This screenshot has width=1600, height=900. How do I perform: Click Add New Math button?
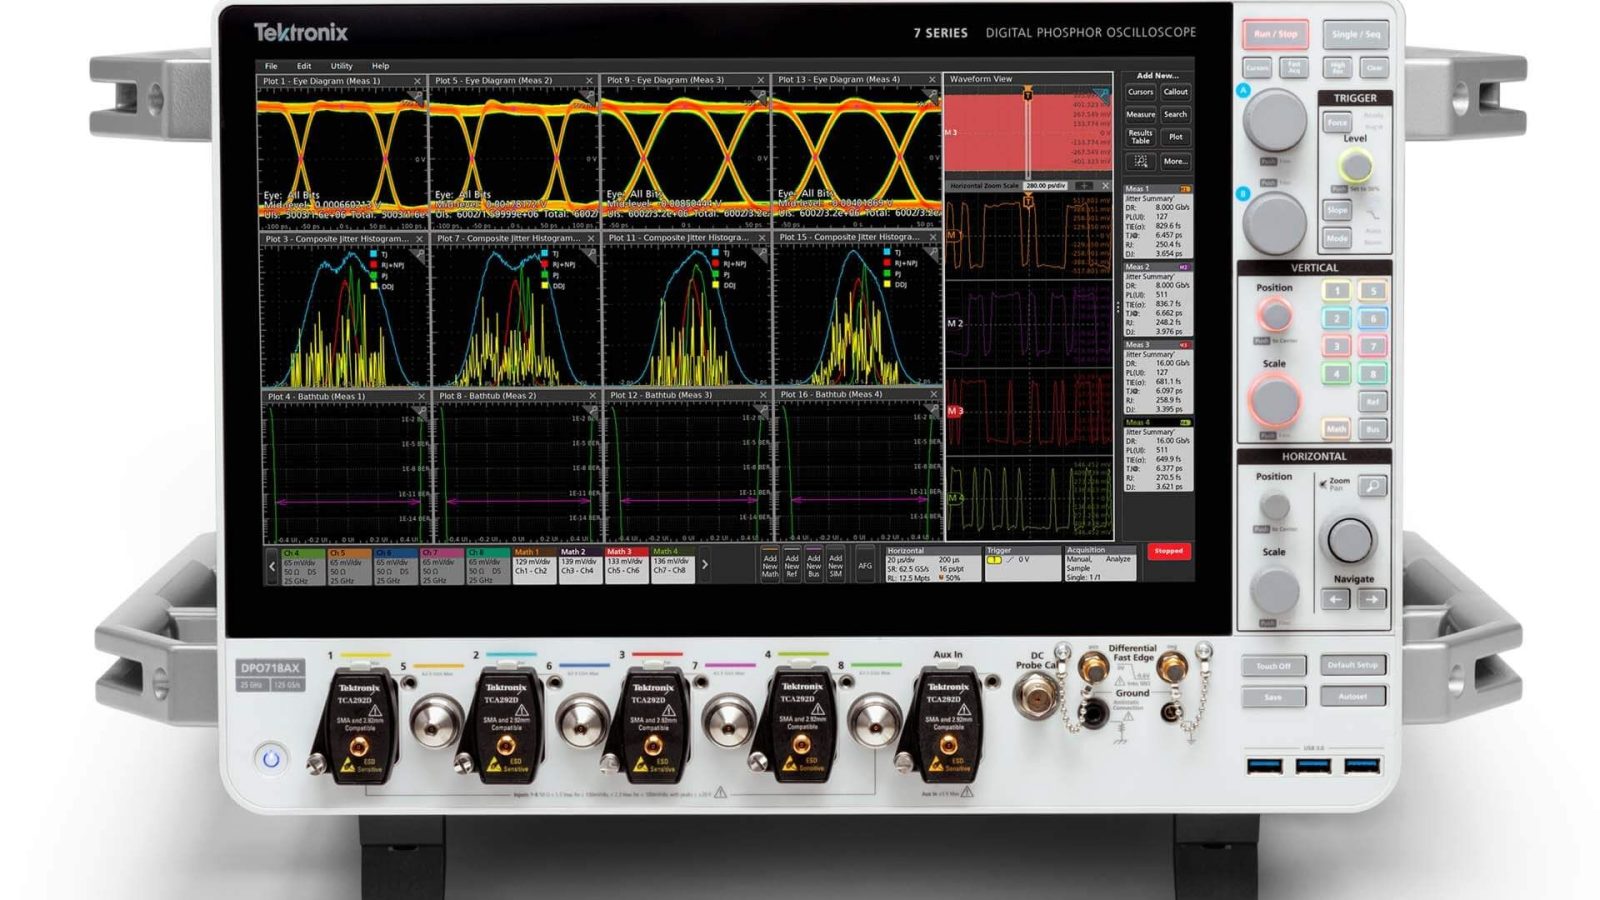click(x=770, y=565)
